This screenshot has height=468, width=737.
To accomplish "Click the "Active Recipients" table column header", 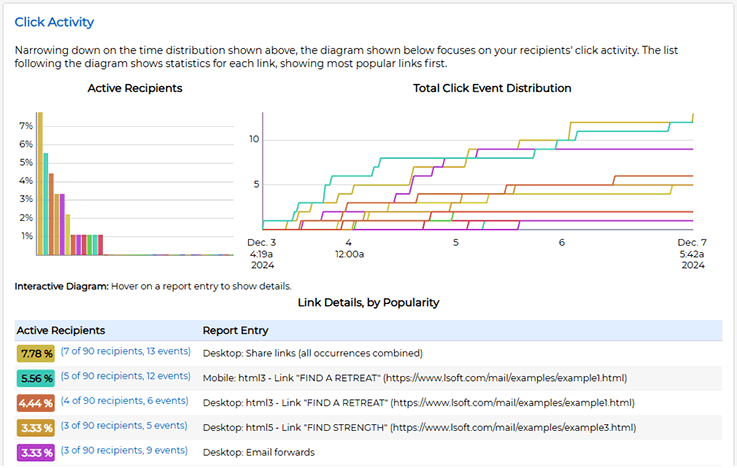I will pyautogui.click(x=61, y=330).
